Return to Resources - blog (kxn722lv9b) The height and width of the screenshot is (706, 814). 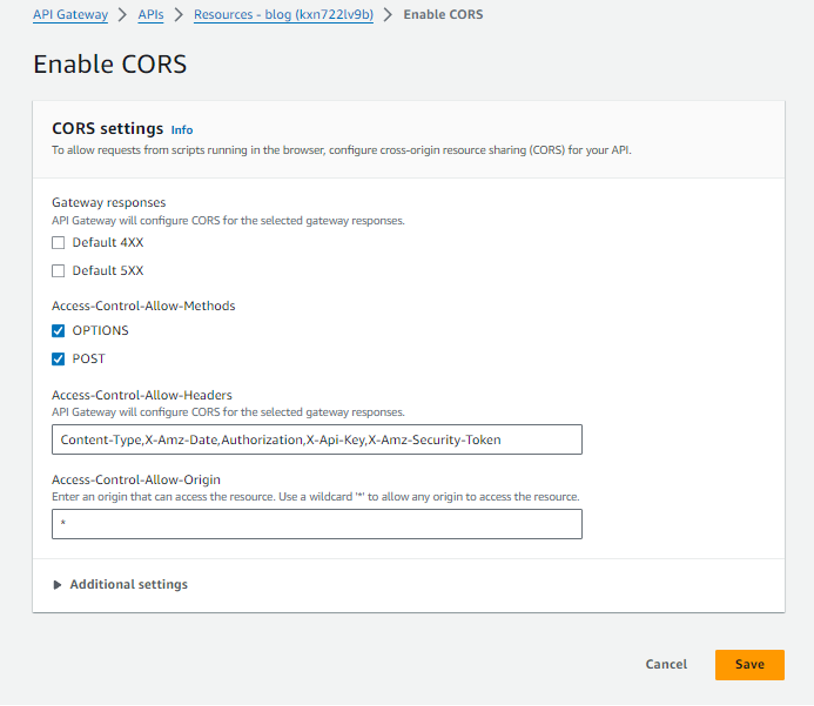coord(283,15)
